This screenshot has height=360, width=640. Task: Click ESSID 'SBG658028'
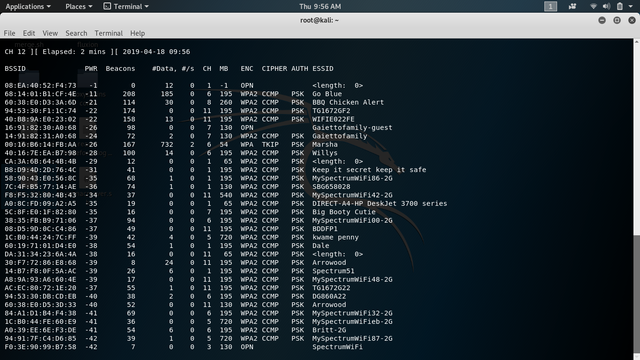(x=331, y=187)
